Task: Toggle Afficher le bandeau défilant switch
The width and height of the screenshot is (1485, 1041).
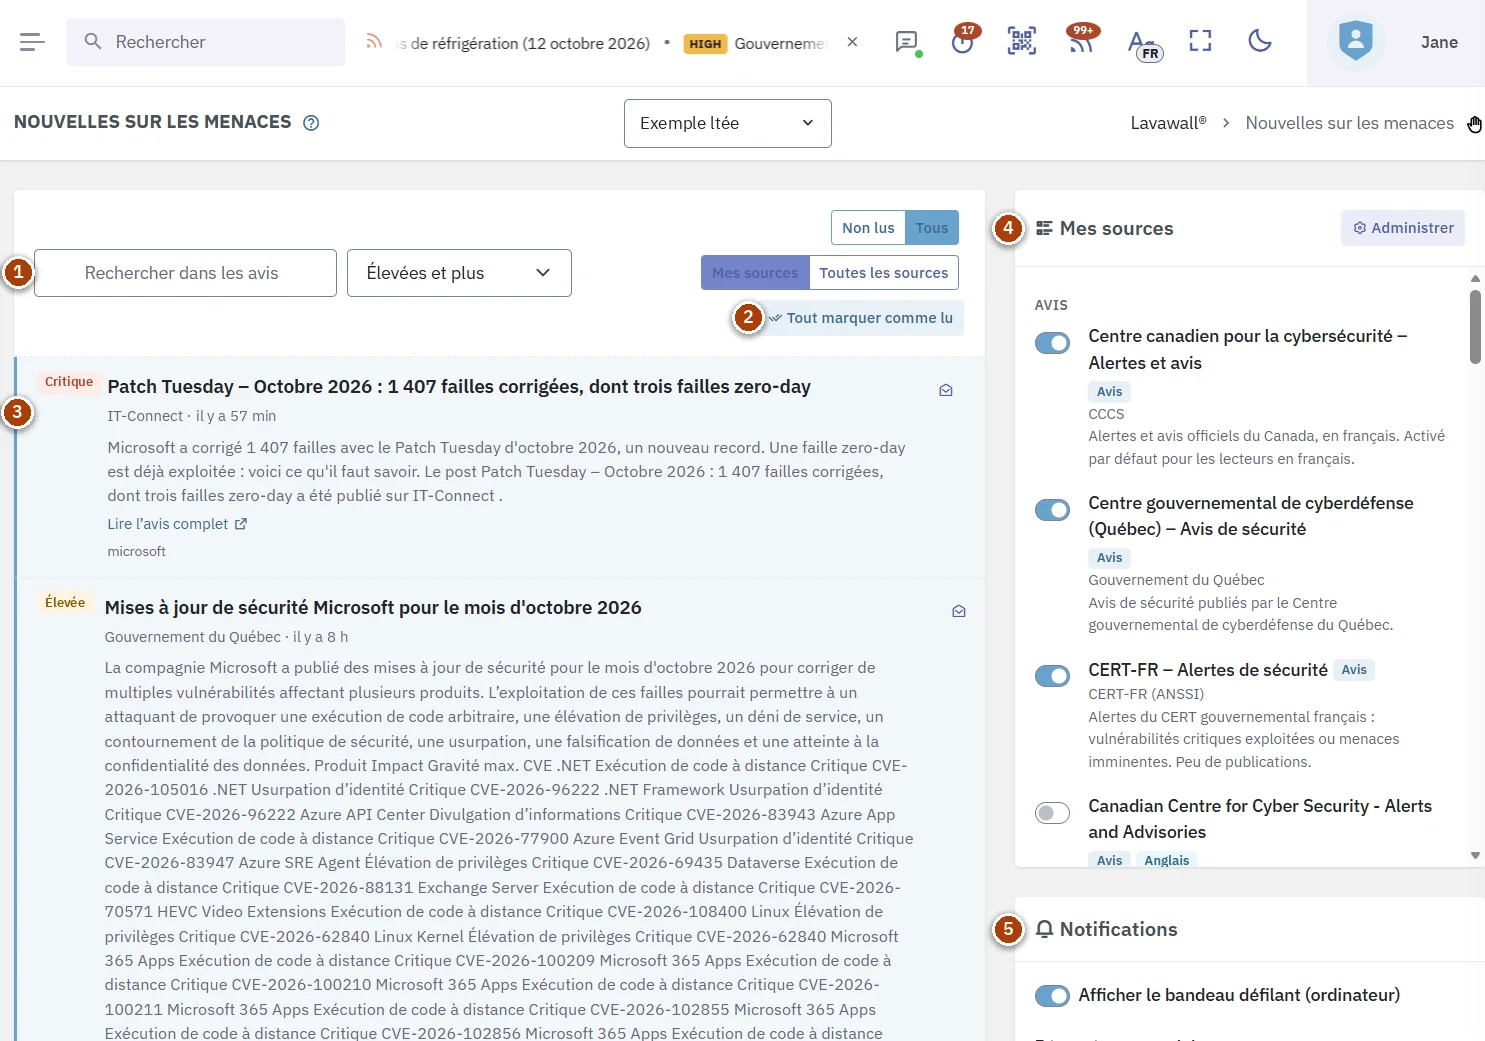Action: click(x=1052, y=996)
